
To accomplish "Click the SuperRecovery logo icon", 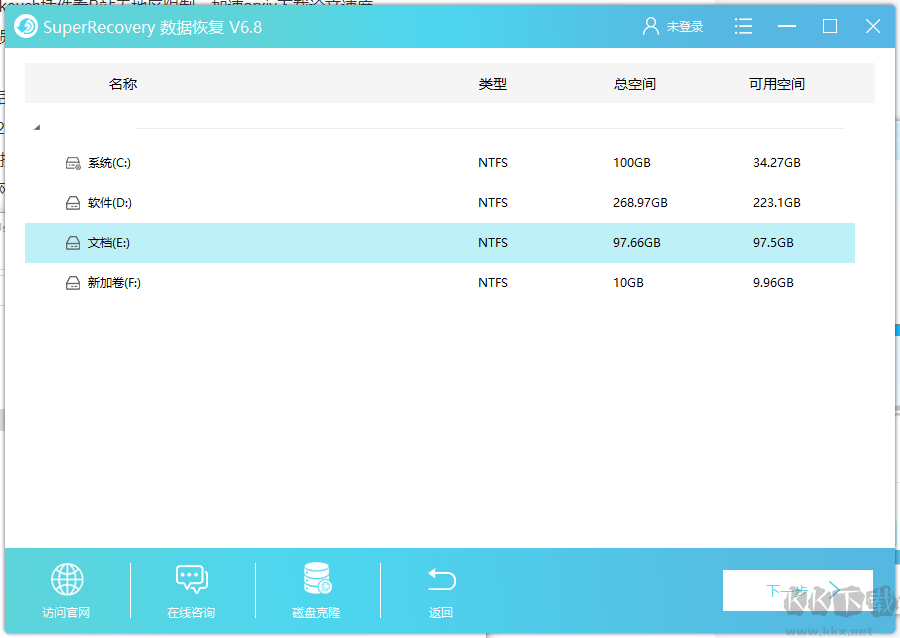I will click(26, 26).
